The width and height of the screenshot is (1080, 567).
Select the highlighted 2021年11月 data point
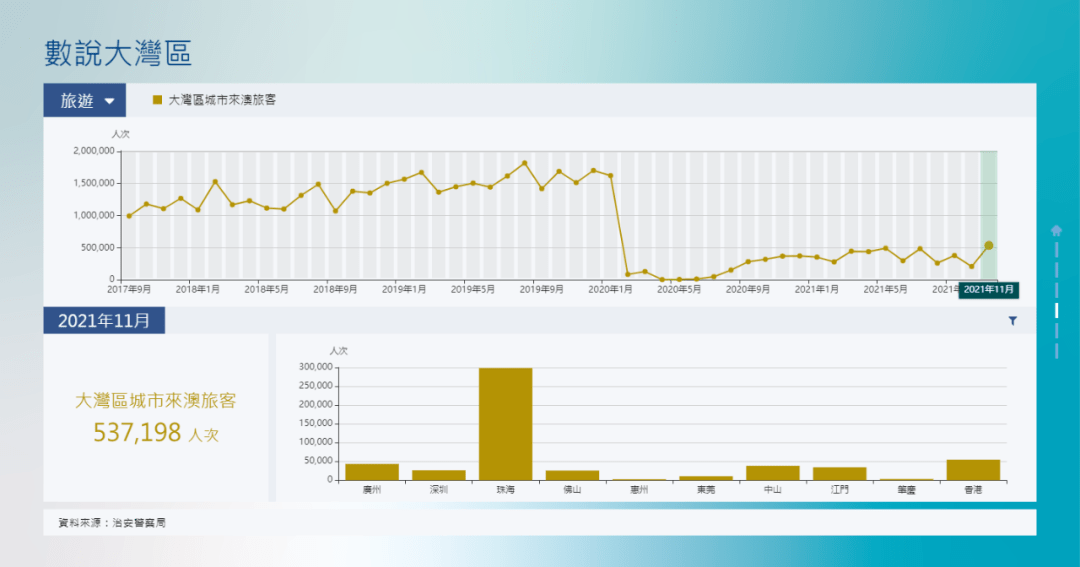pos(988,245)
